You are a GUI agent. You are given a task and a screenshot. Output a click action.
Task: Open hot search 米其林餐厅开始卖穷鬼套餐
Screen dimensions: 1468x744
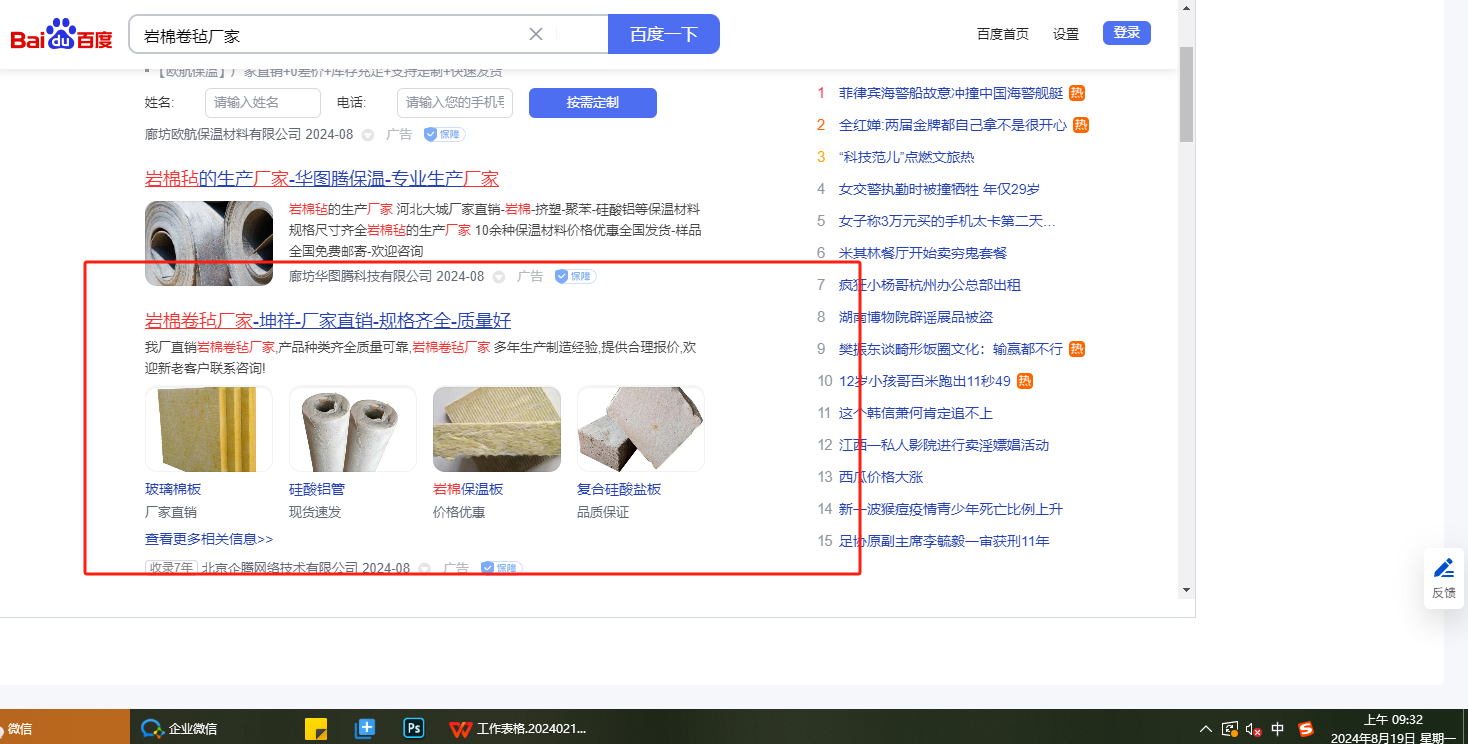pyautogui.click(x=923, y=253)
